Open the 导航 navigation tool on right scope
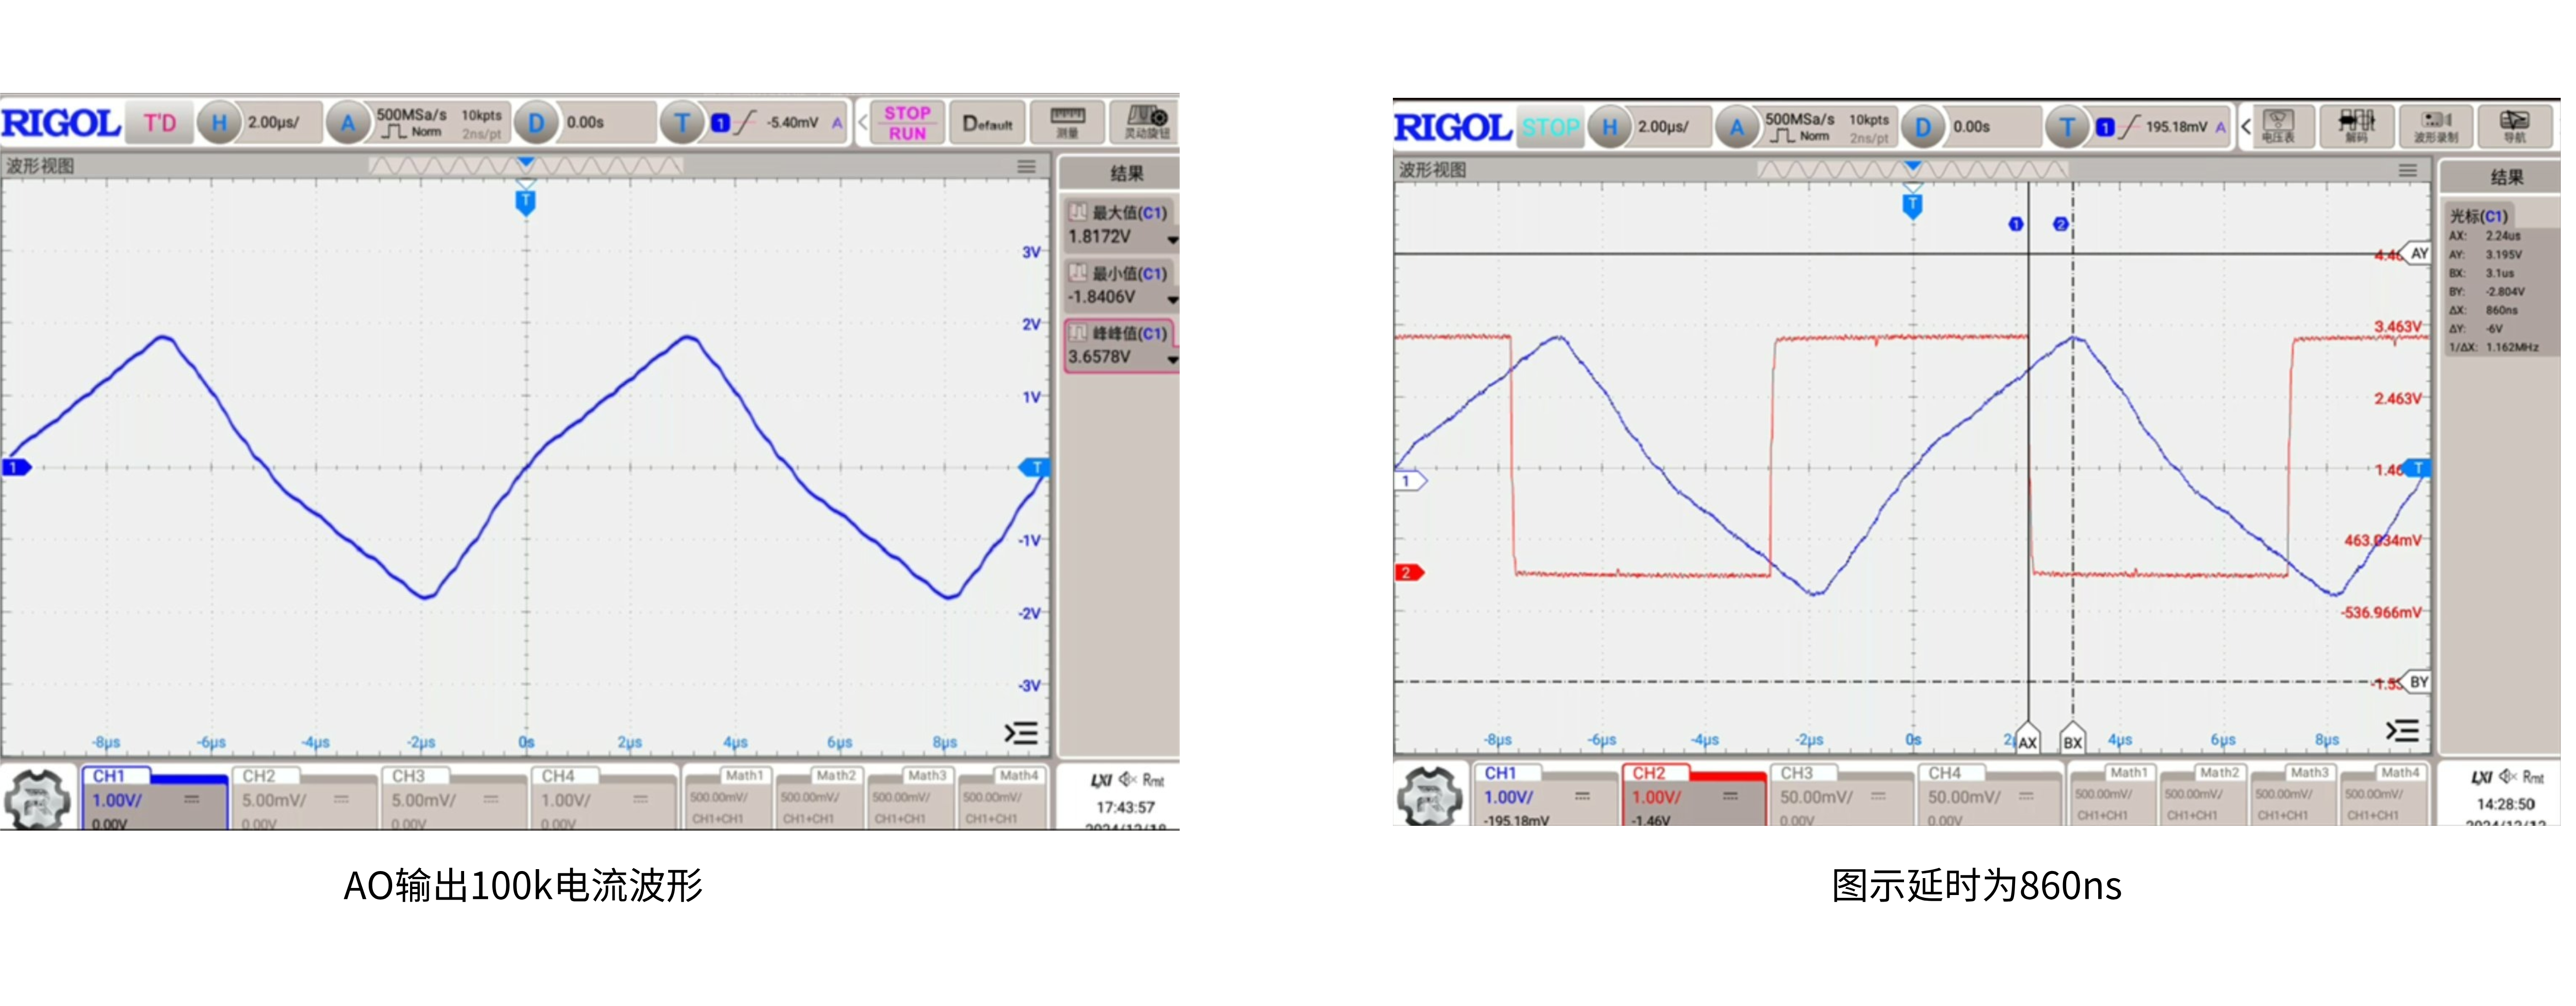Screen dimensions: 2576x1006 pyautogui.click(x=2514, y=127)
